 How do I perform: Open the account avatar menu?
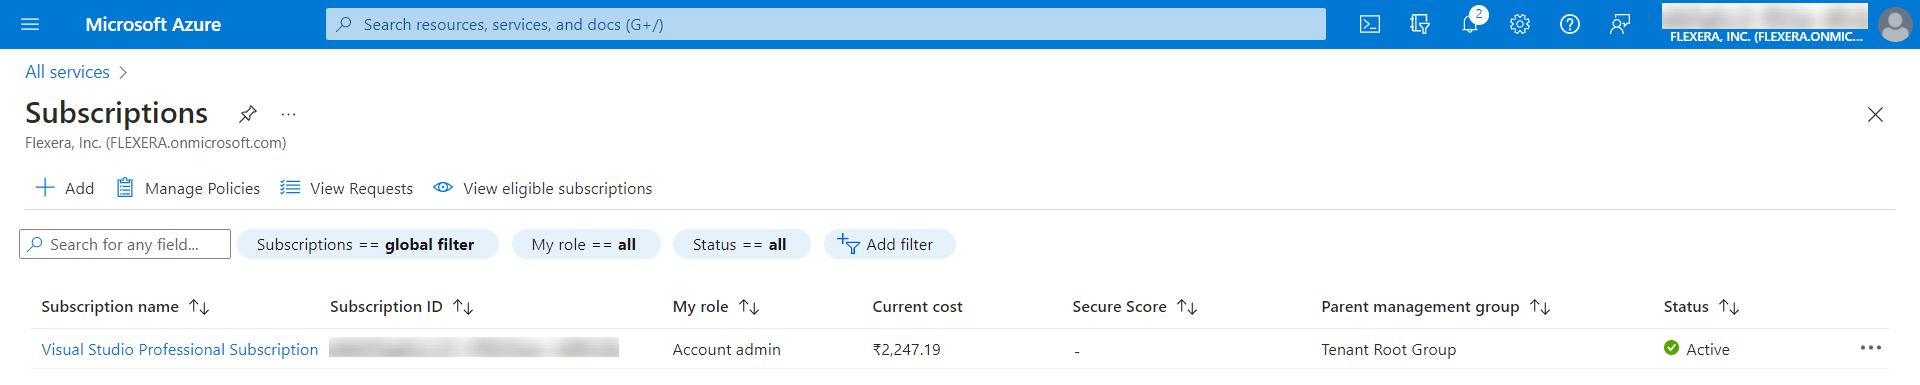1895,24
